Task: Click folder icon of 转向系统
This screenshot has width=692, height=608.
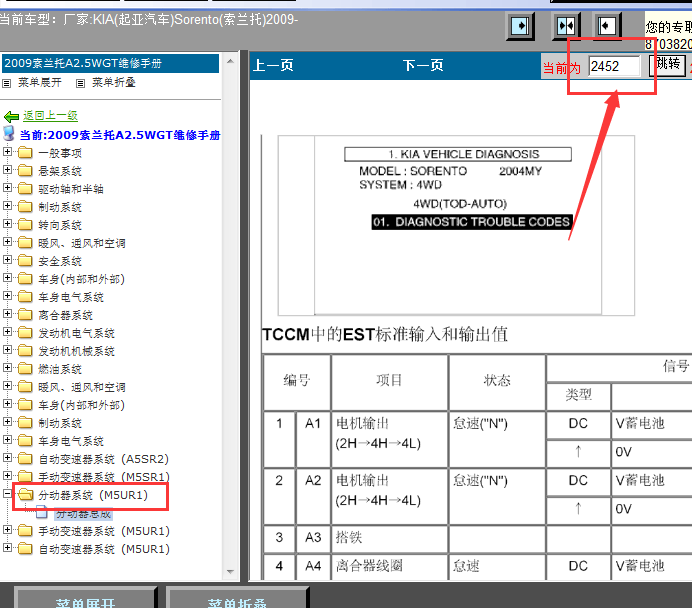Action: [25, 225]
